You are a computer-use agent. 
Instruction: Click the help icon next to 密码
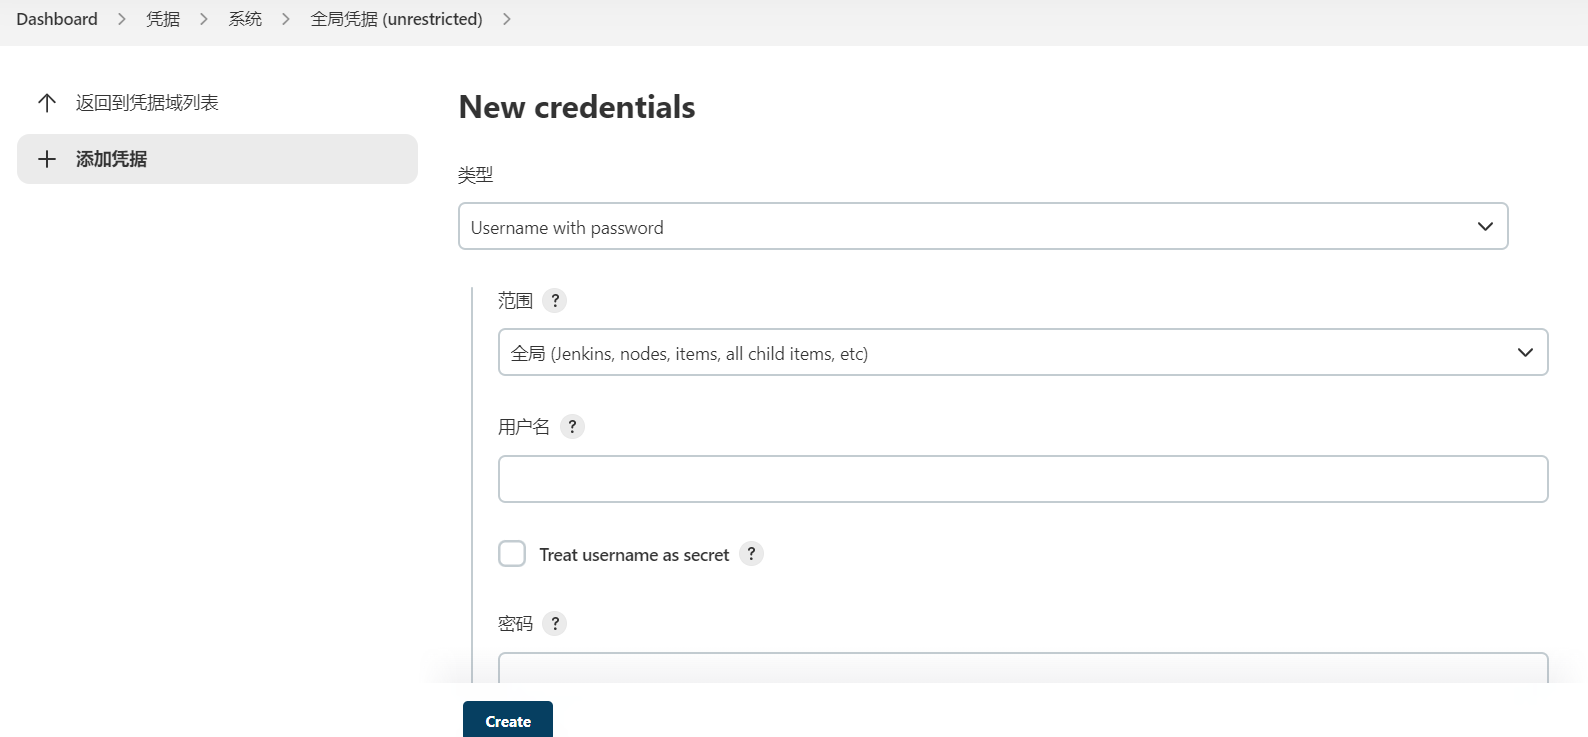coord(555,624)
